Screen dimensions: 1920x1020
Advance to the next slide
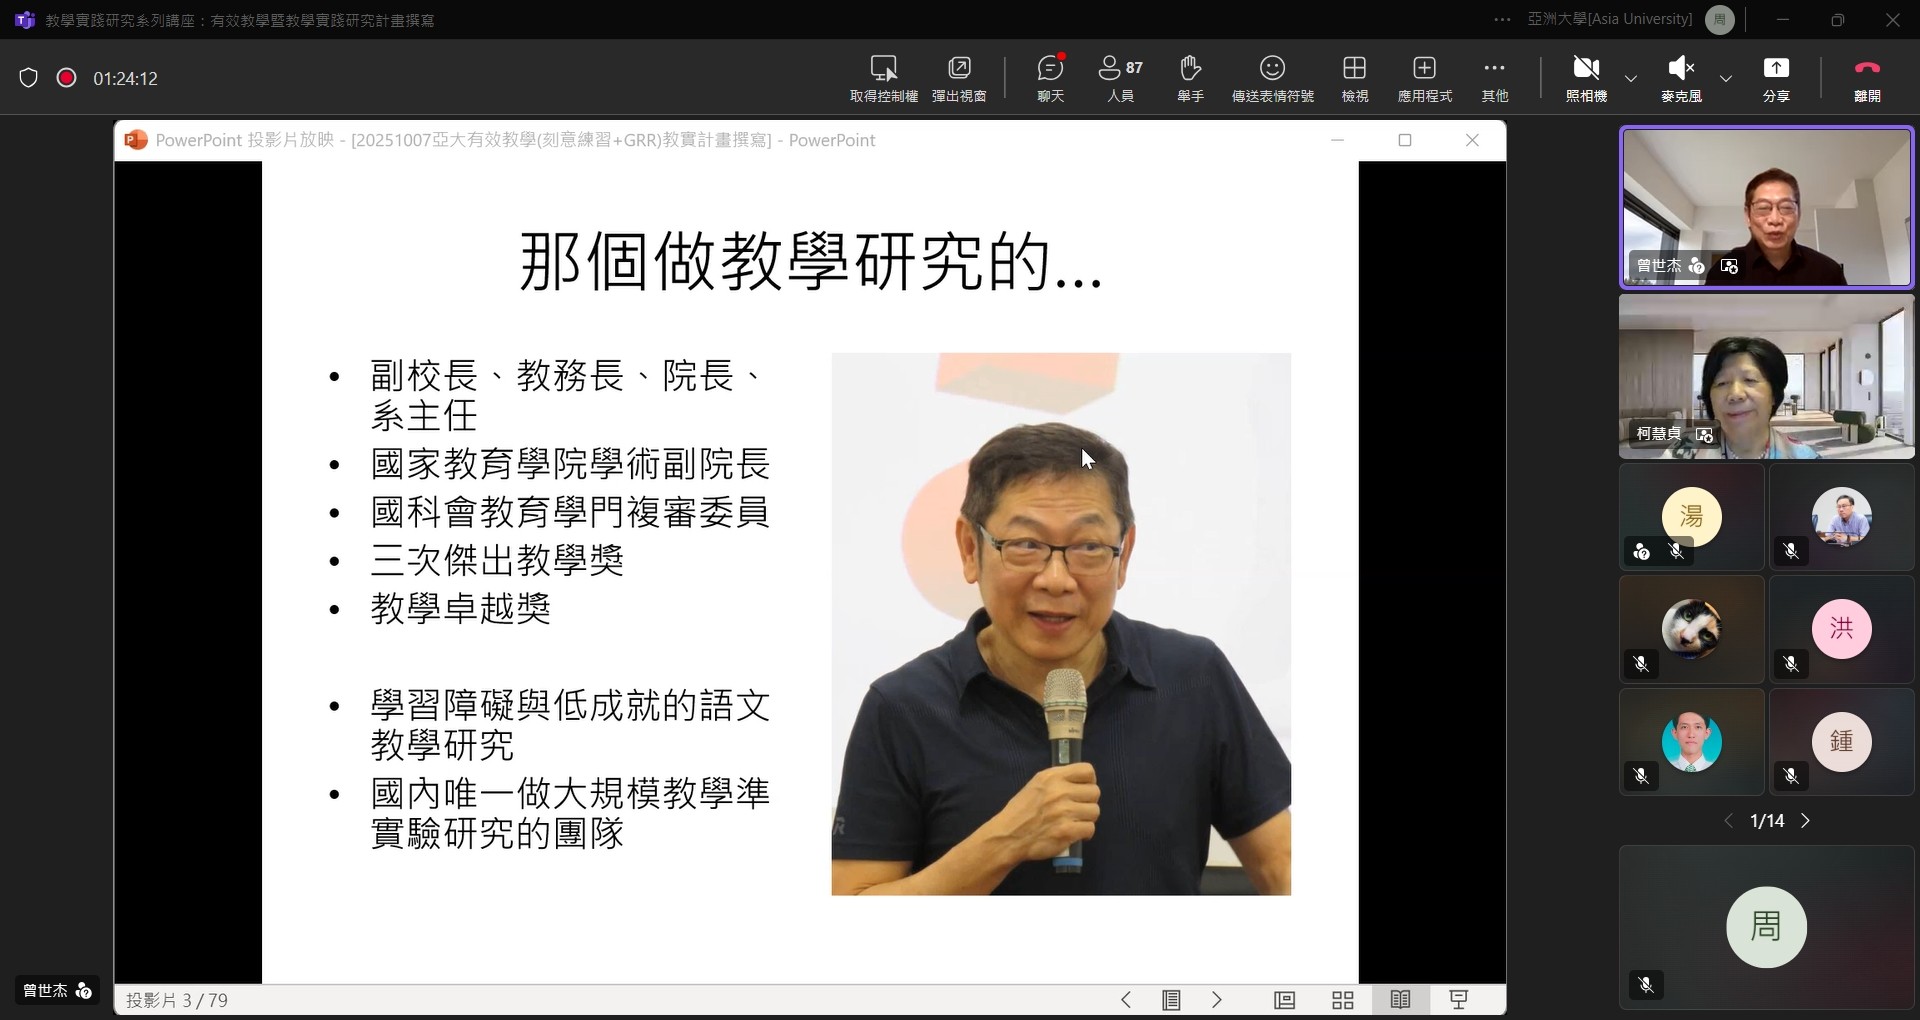1217,1000
